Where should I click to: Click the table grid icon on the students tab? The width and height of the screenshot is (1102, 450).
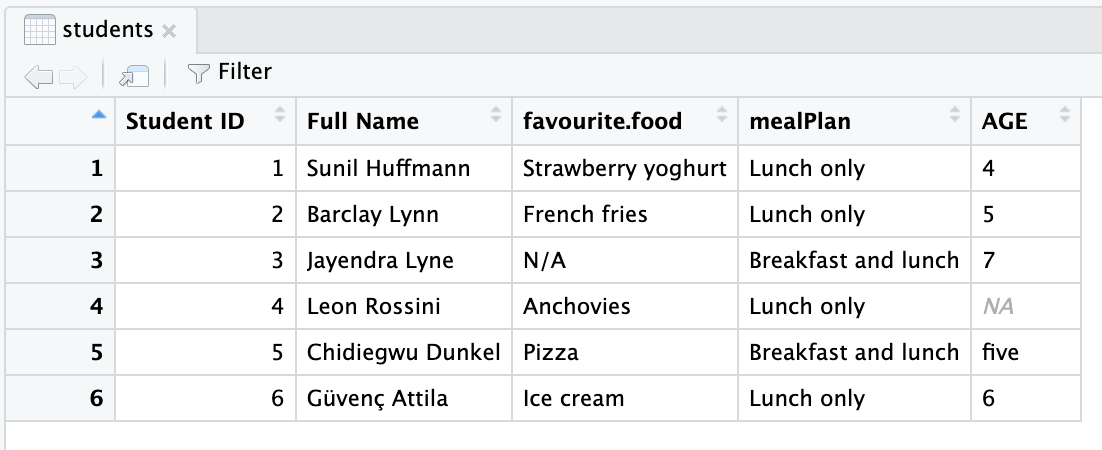click(x=39, y=30)
